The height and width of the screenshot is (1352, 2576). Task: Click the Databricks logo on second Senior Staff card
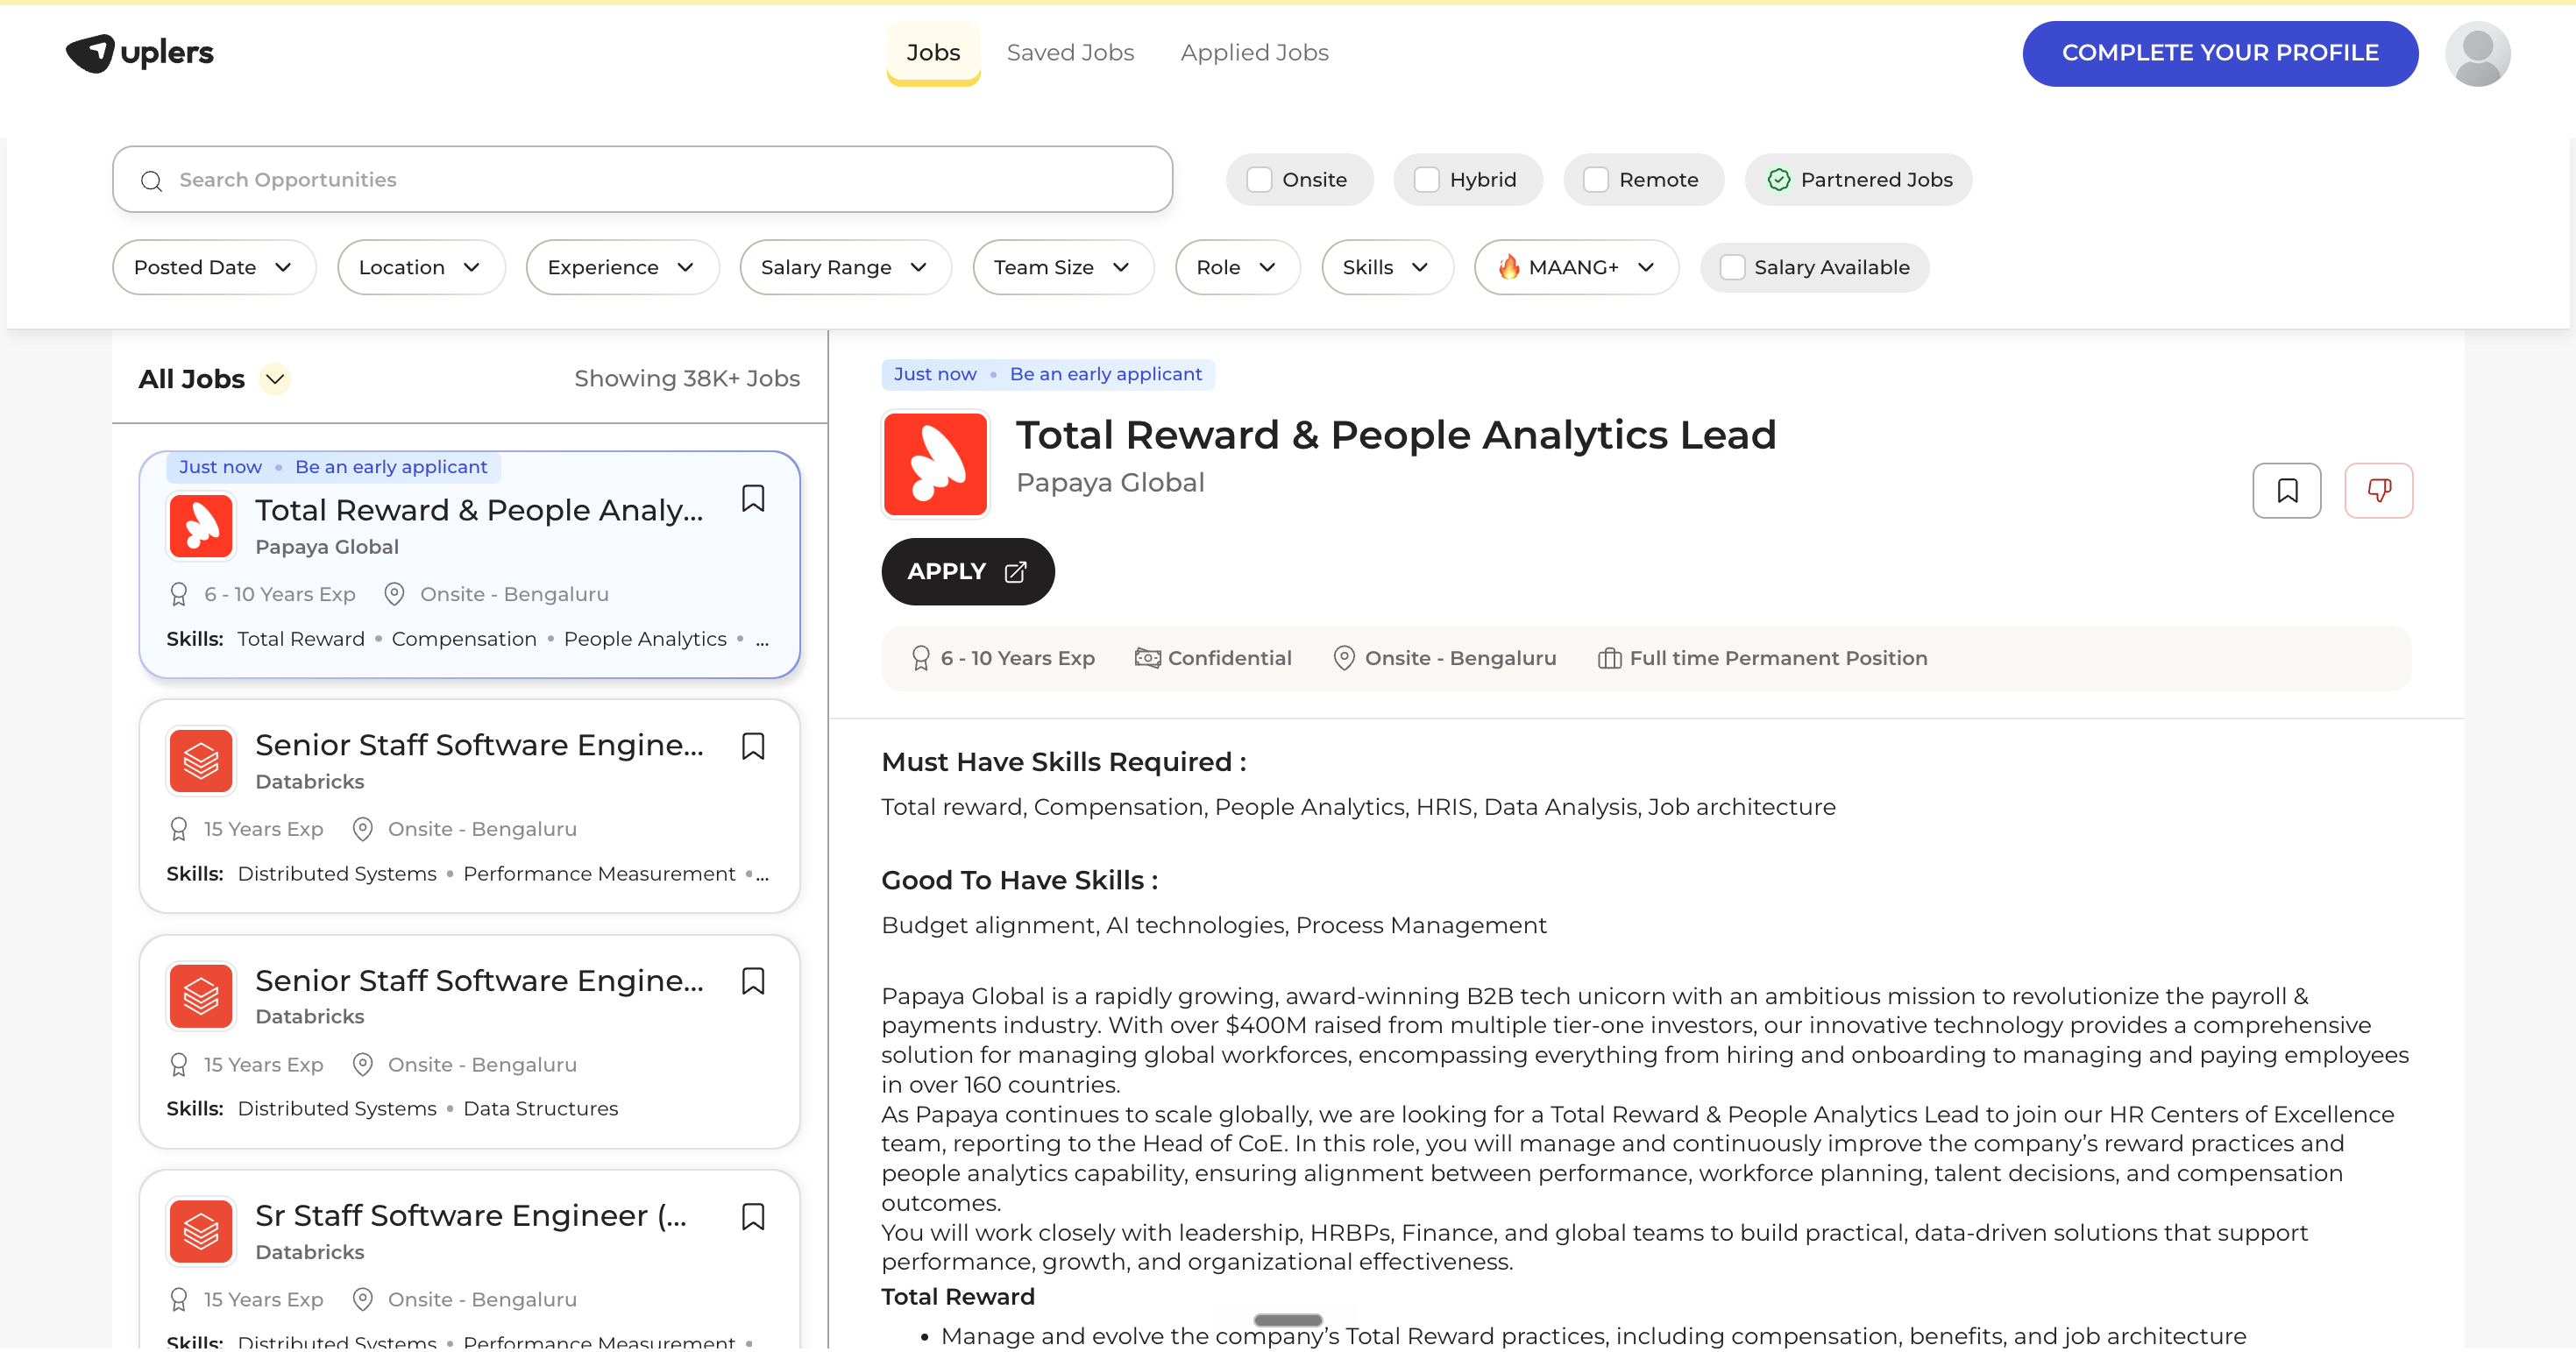pyautogui.click(x=201, y=996)
